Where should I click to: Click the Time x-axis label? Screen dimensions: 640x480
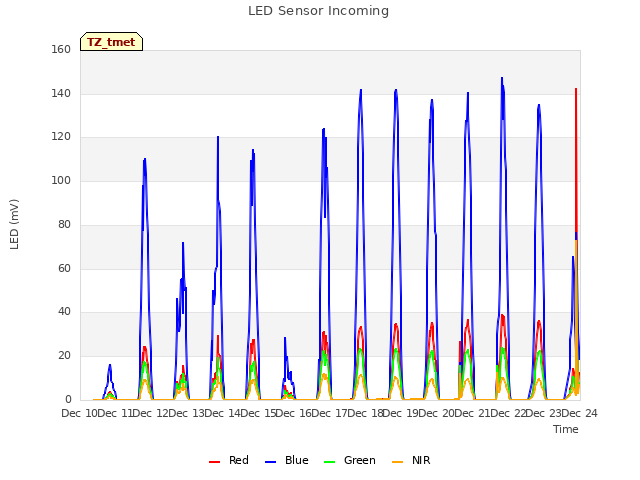(566, 429)
